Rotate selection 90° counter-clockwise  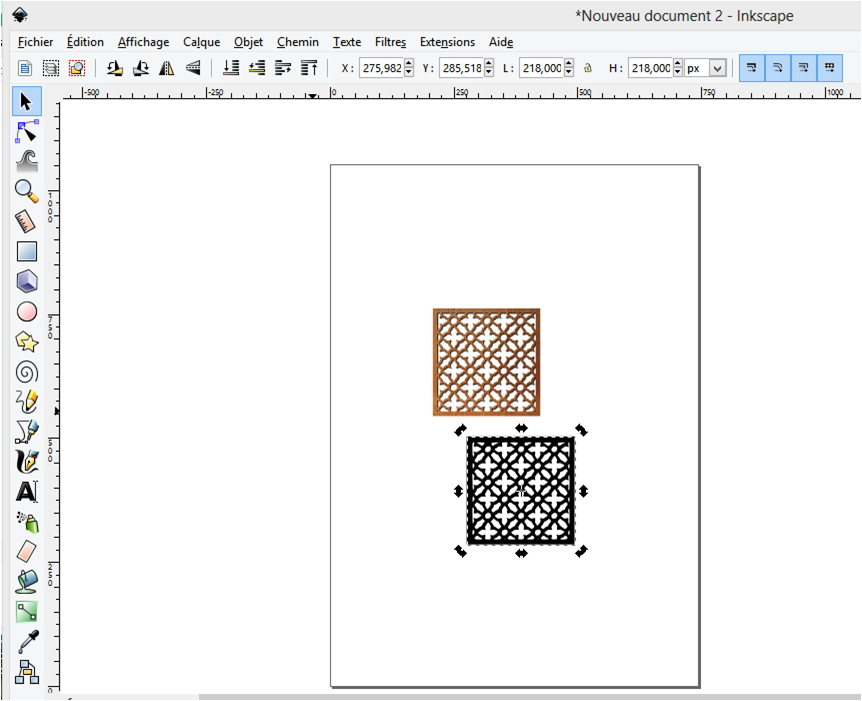(114, 68)
